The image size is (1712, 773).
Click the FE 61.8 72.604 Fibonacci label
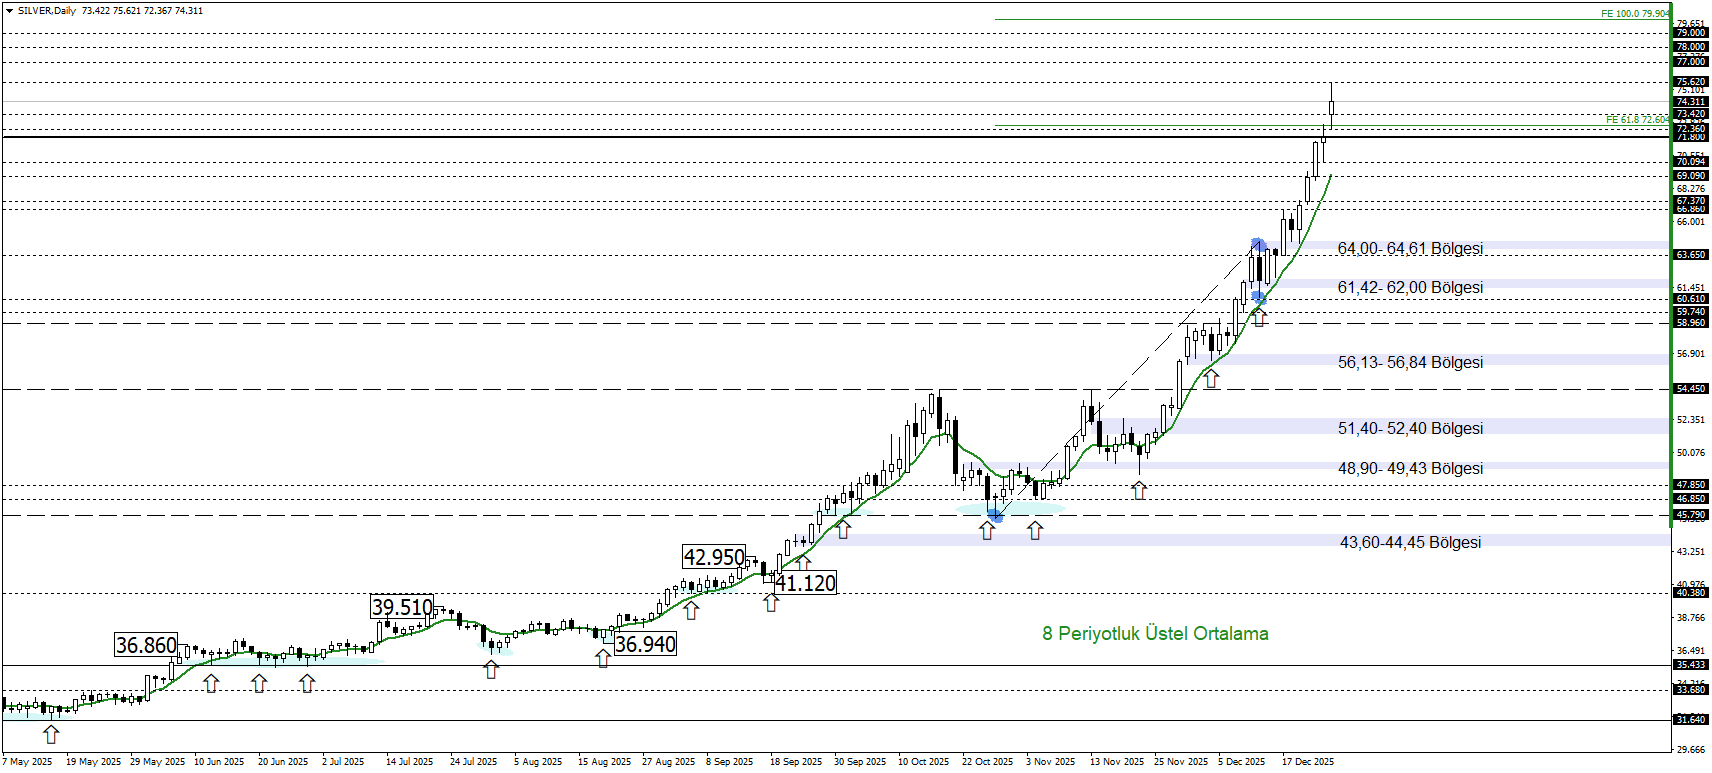coord(1637,120)
